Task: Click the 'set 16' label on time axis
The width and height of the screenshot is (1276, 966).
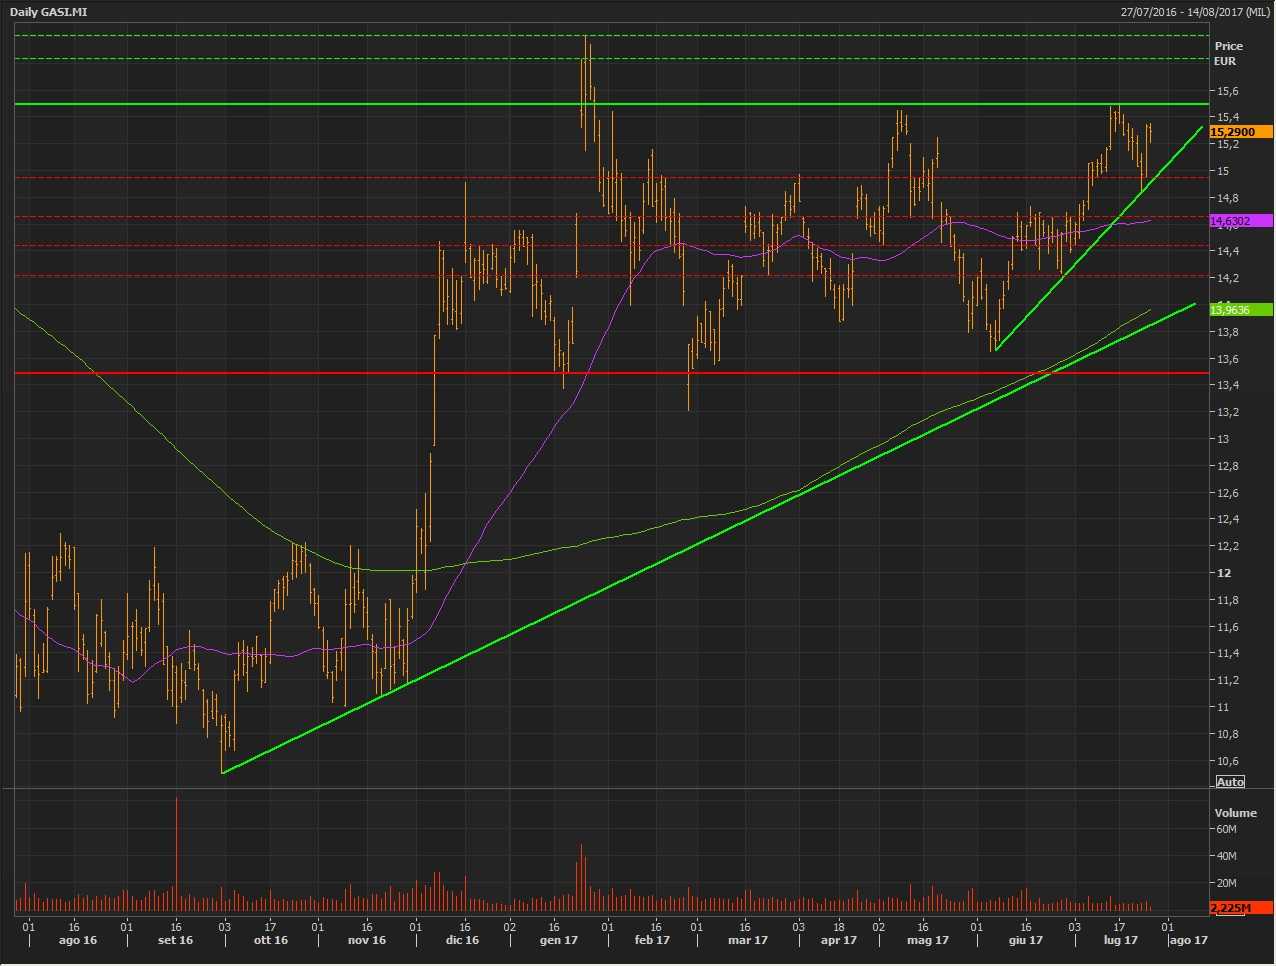Action: click(x=175, y=940)
